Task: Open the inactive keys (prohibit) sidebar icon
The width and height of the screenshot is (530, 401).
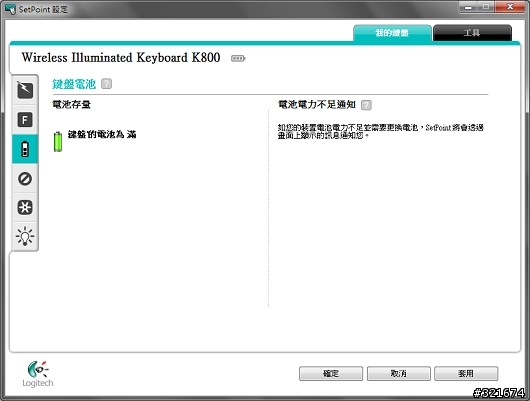Action: [25, 179]
